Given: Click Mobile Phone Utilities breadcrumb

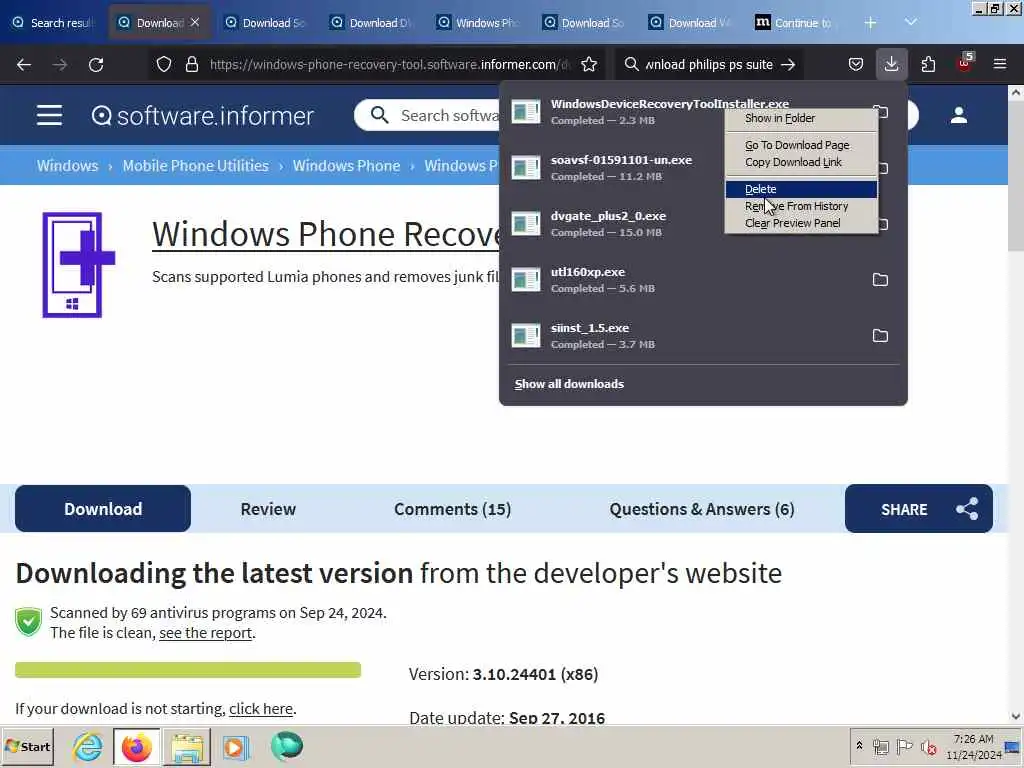Looking at the screenshot, I should 196,166.
